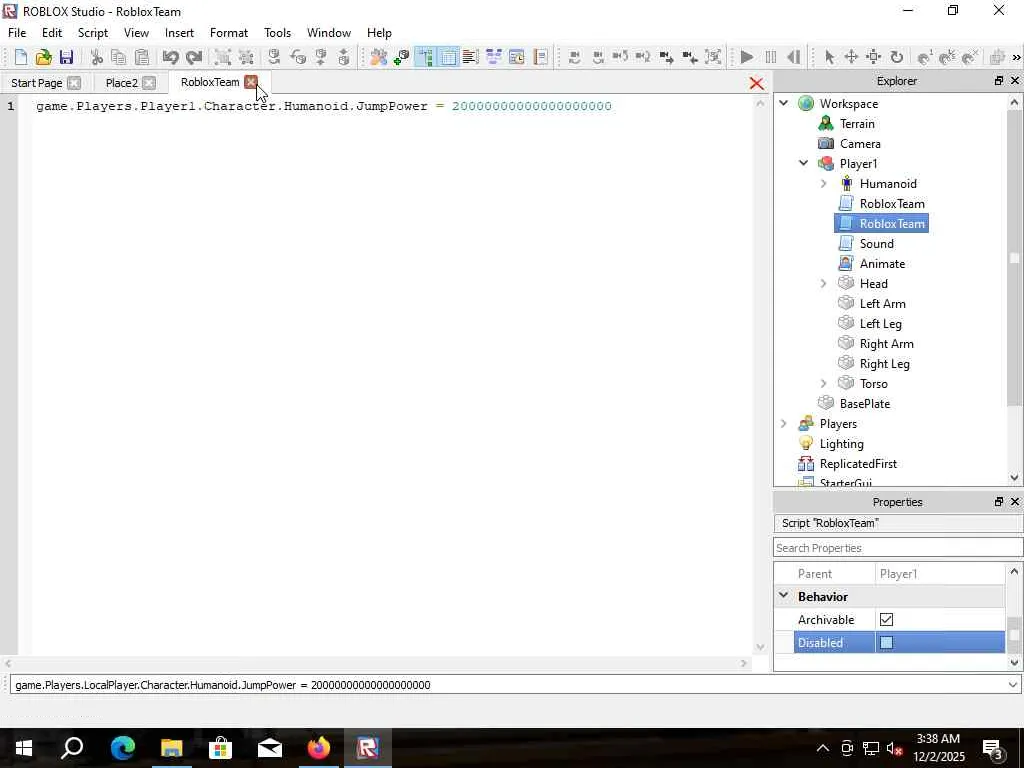Select Right Leg part in Explorer
Viewport: 1024px width, 768px height.
(884, 364)
